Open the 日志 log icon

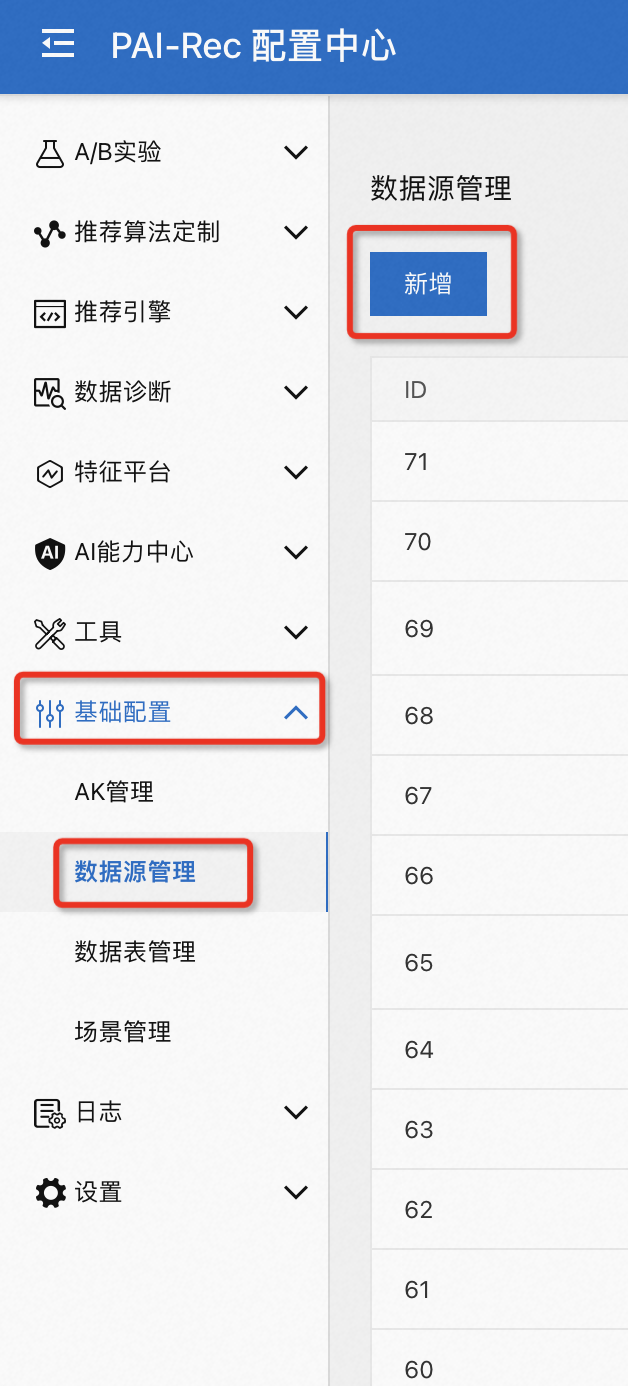(50, 1112)
